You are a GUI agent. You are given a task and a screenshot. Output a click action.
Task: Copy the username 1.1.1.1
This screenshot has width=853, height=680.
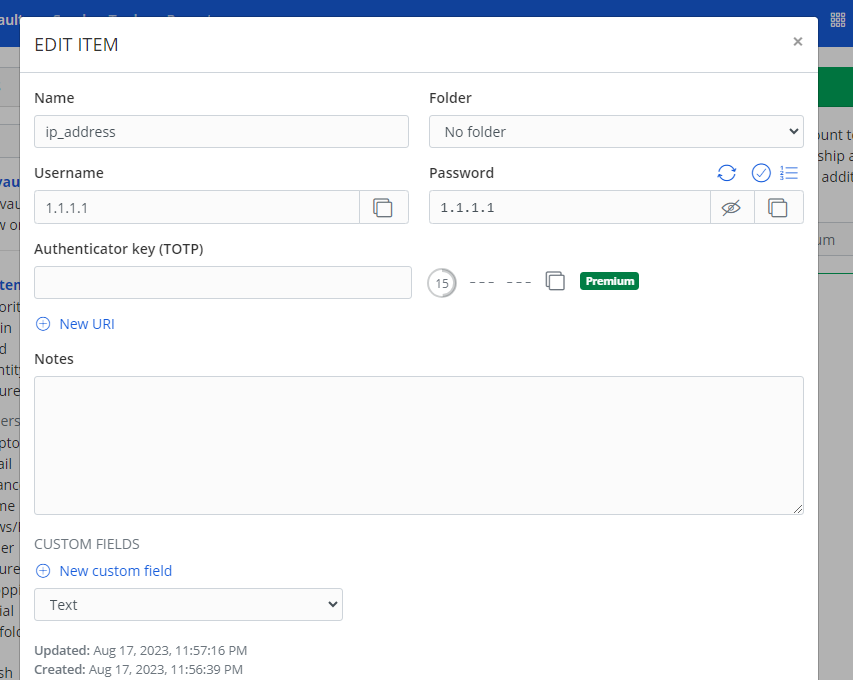pyautogui.click(x=384, y=207)
